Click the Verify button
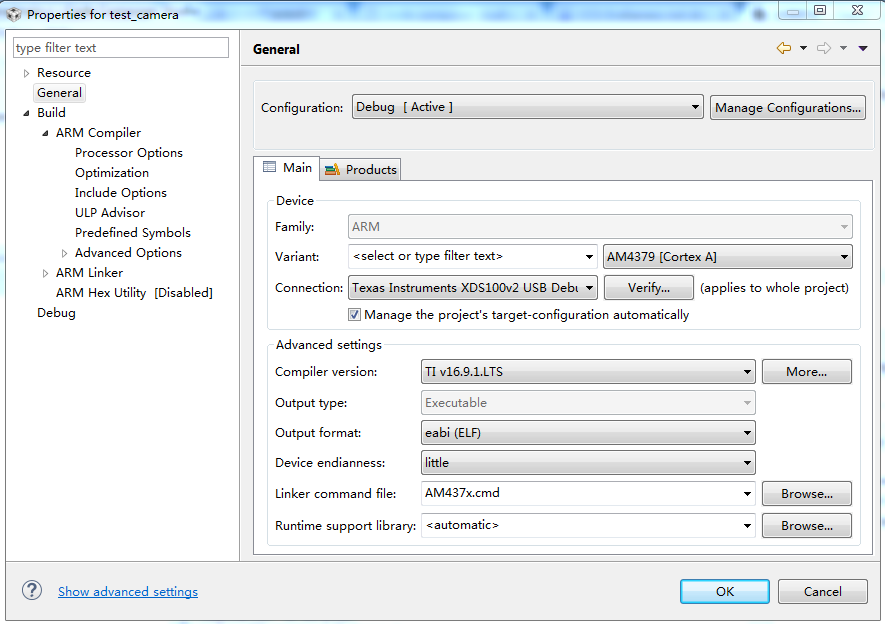The height and width of the screenshot is (624, 885). point(649,288)
